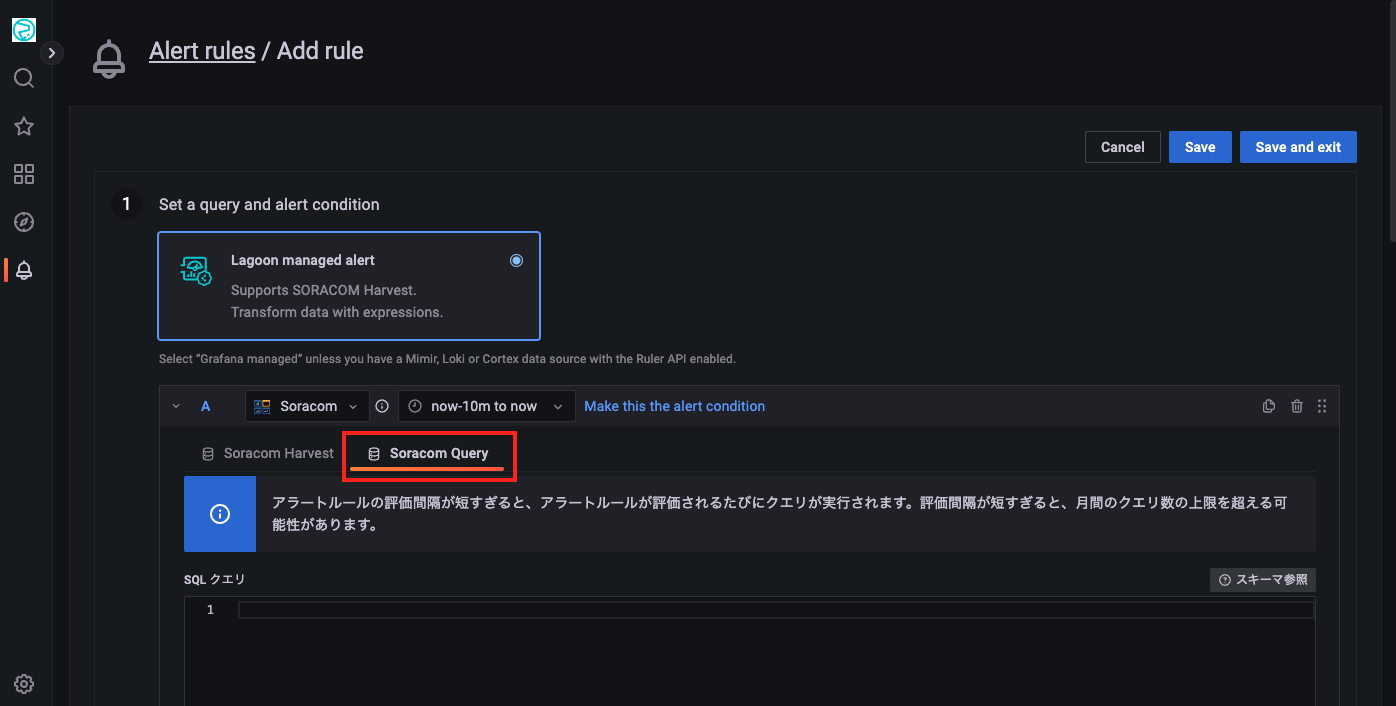Click the Save button
This screenshot has width=1396, height=706.
tap(1200, 147)
